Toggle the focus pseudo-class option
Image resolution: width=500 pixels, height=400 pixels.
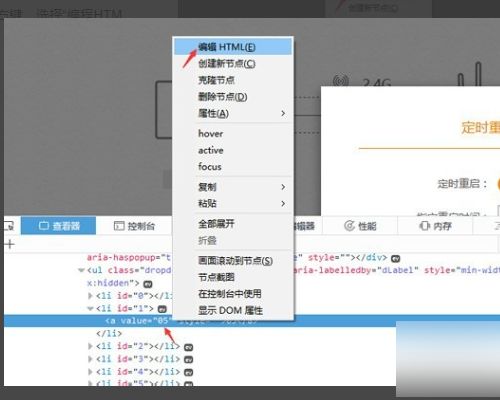click(x=233, y=167)
